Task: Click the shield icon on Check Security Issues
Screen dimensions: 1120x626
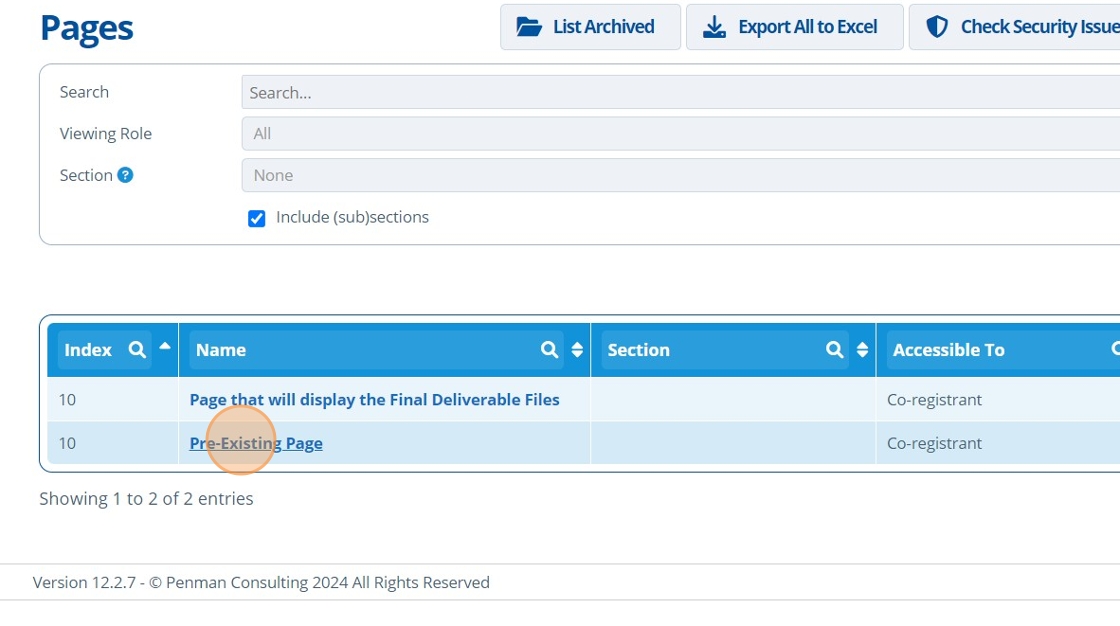Action: (937, 27)
